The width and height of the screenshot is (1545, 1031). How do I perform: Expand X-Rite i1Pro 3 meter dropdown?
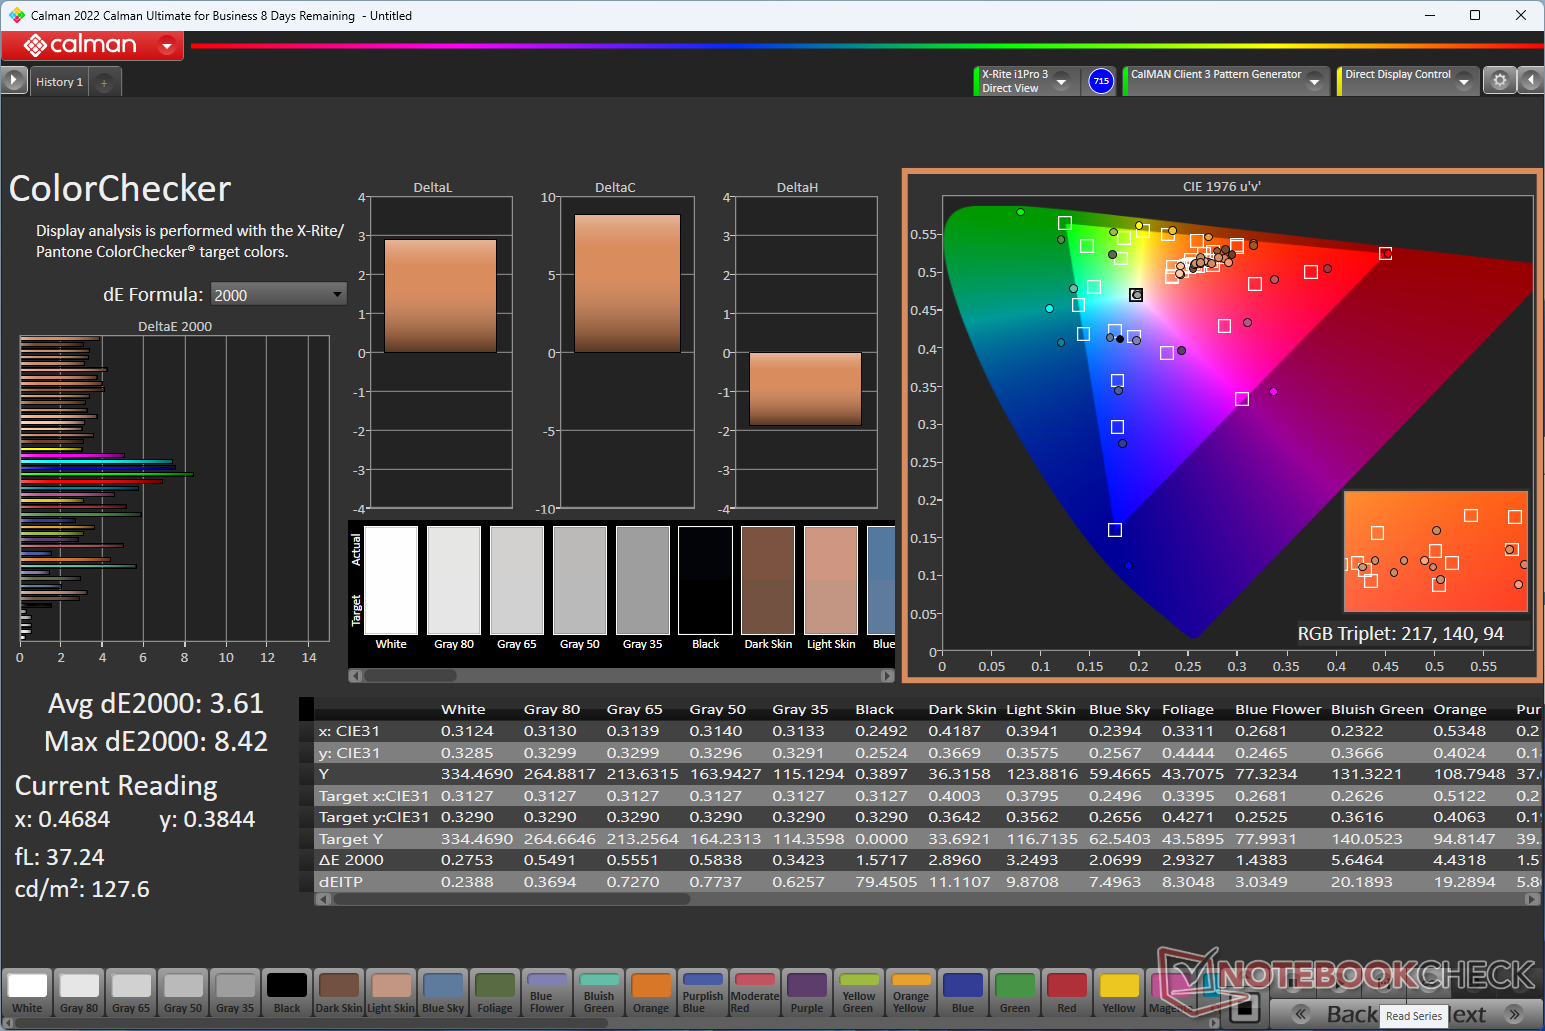coord(1062,82)
